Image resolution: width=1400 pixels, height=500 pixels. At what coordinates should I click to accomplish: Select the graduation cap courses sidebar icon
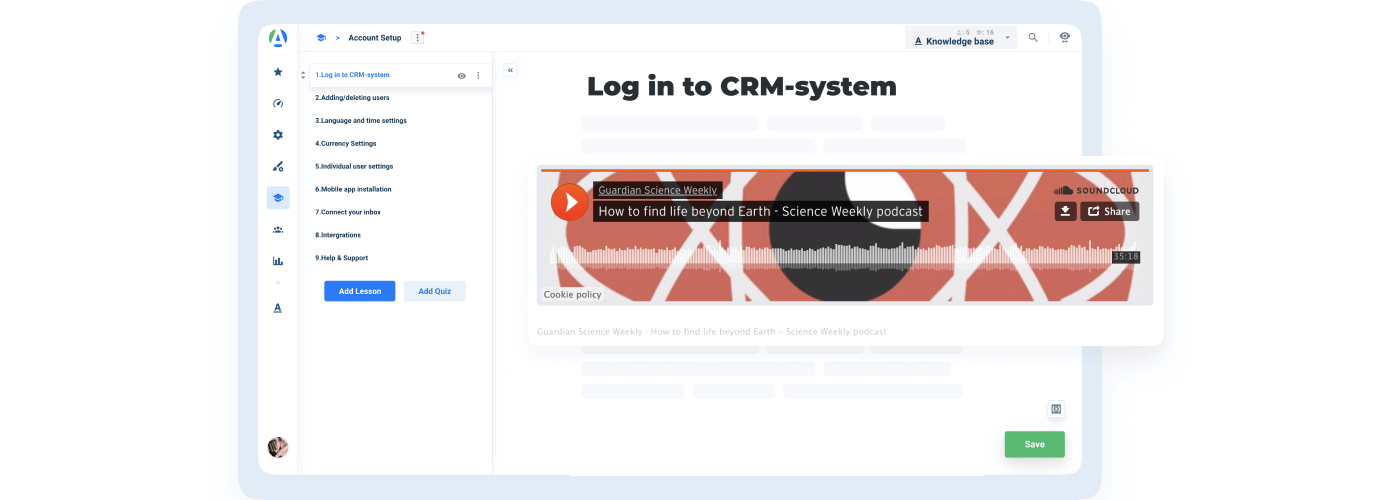click(x=278, y=198)
